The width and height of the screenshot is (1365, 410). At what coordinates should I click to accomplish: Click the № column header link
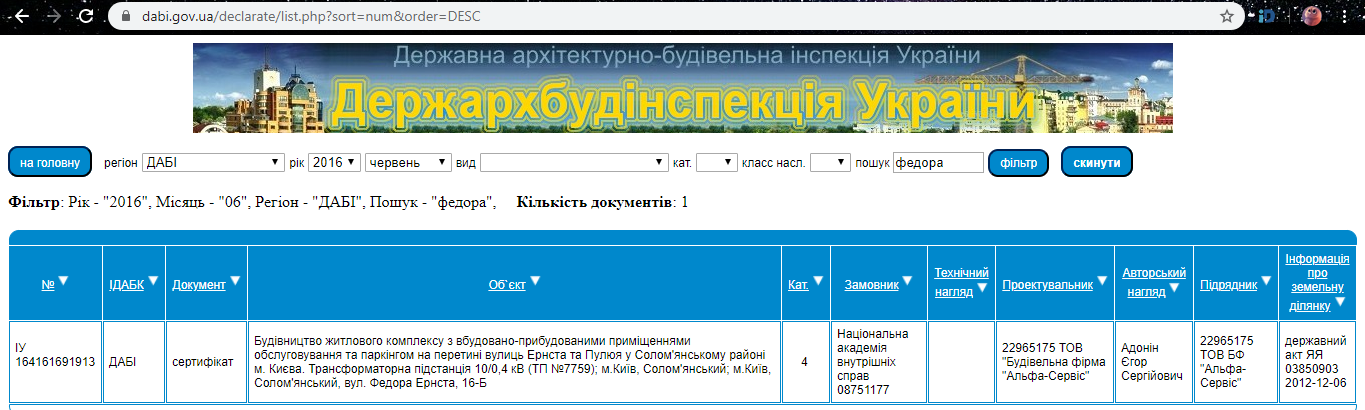click(47, 285)
